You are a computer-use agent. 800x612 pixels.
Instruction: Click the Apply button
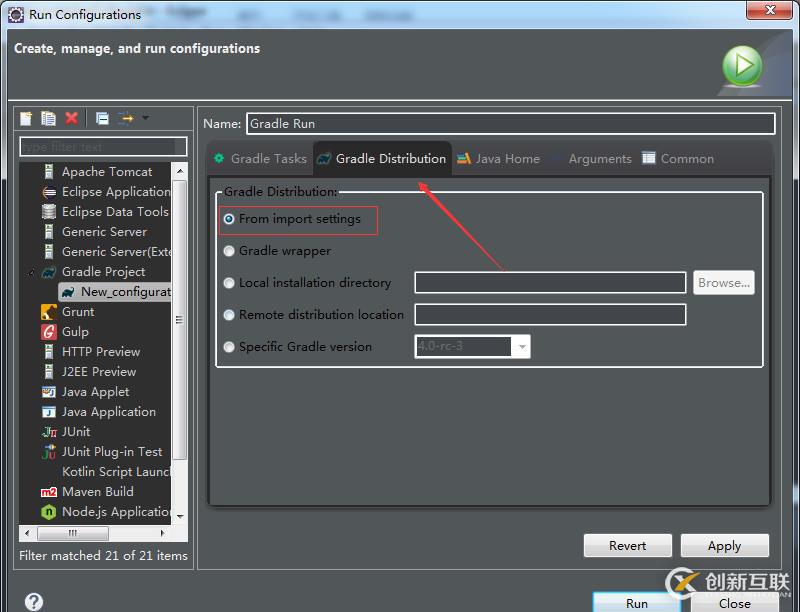pos(724,546)
